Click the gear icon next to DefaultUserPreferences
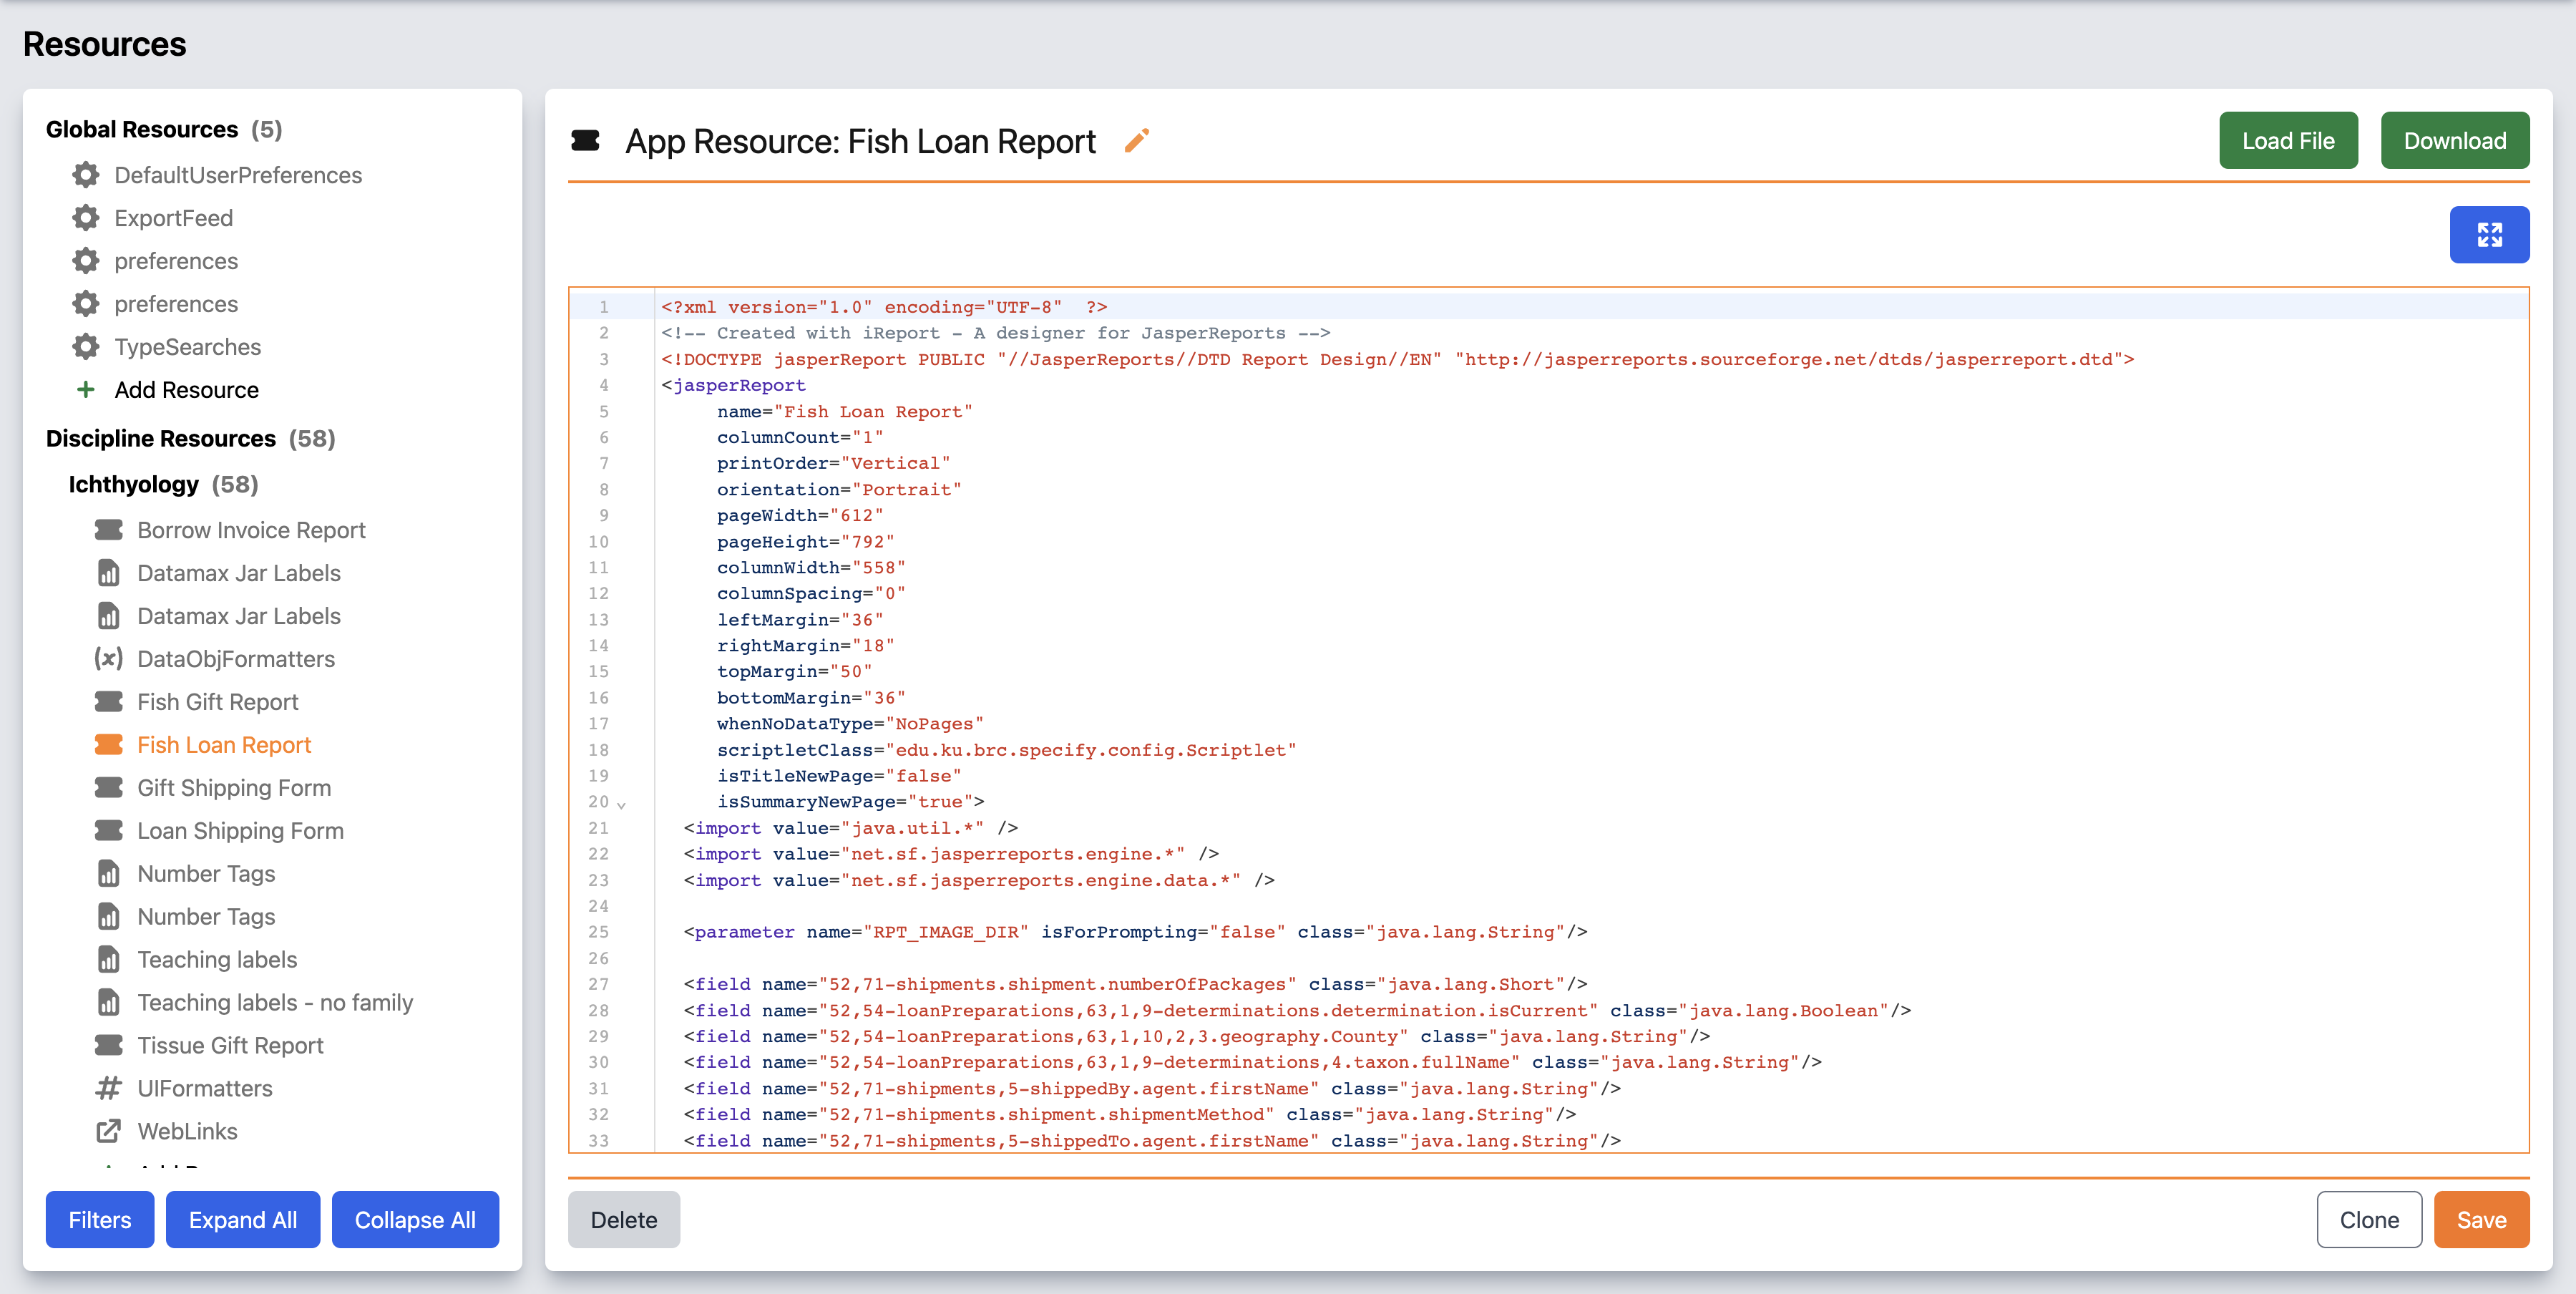 coord(86,175)
